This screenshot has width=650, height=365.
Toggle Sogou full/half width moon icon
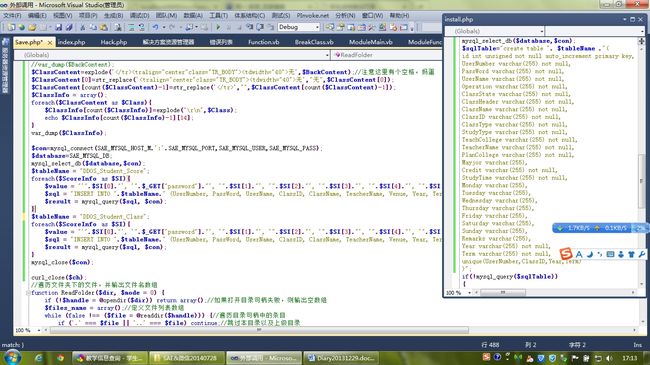(589, 254)
